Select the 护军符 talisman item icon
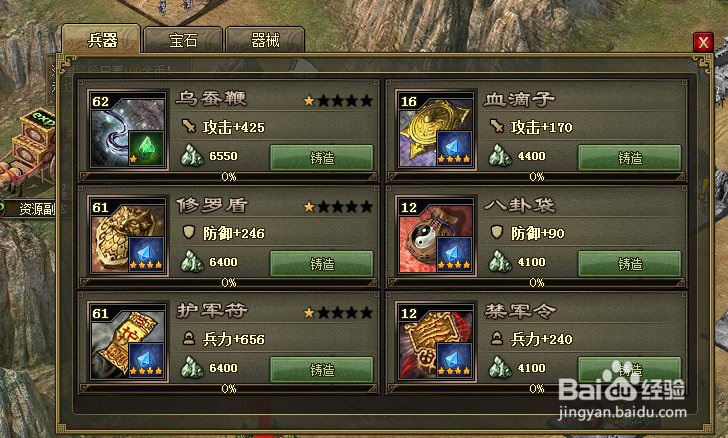The height and width of the screenshot is (438, 728). coord(128,342)
